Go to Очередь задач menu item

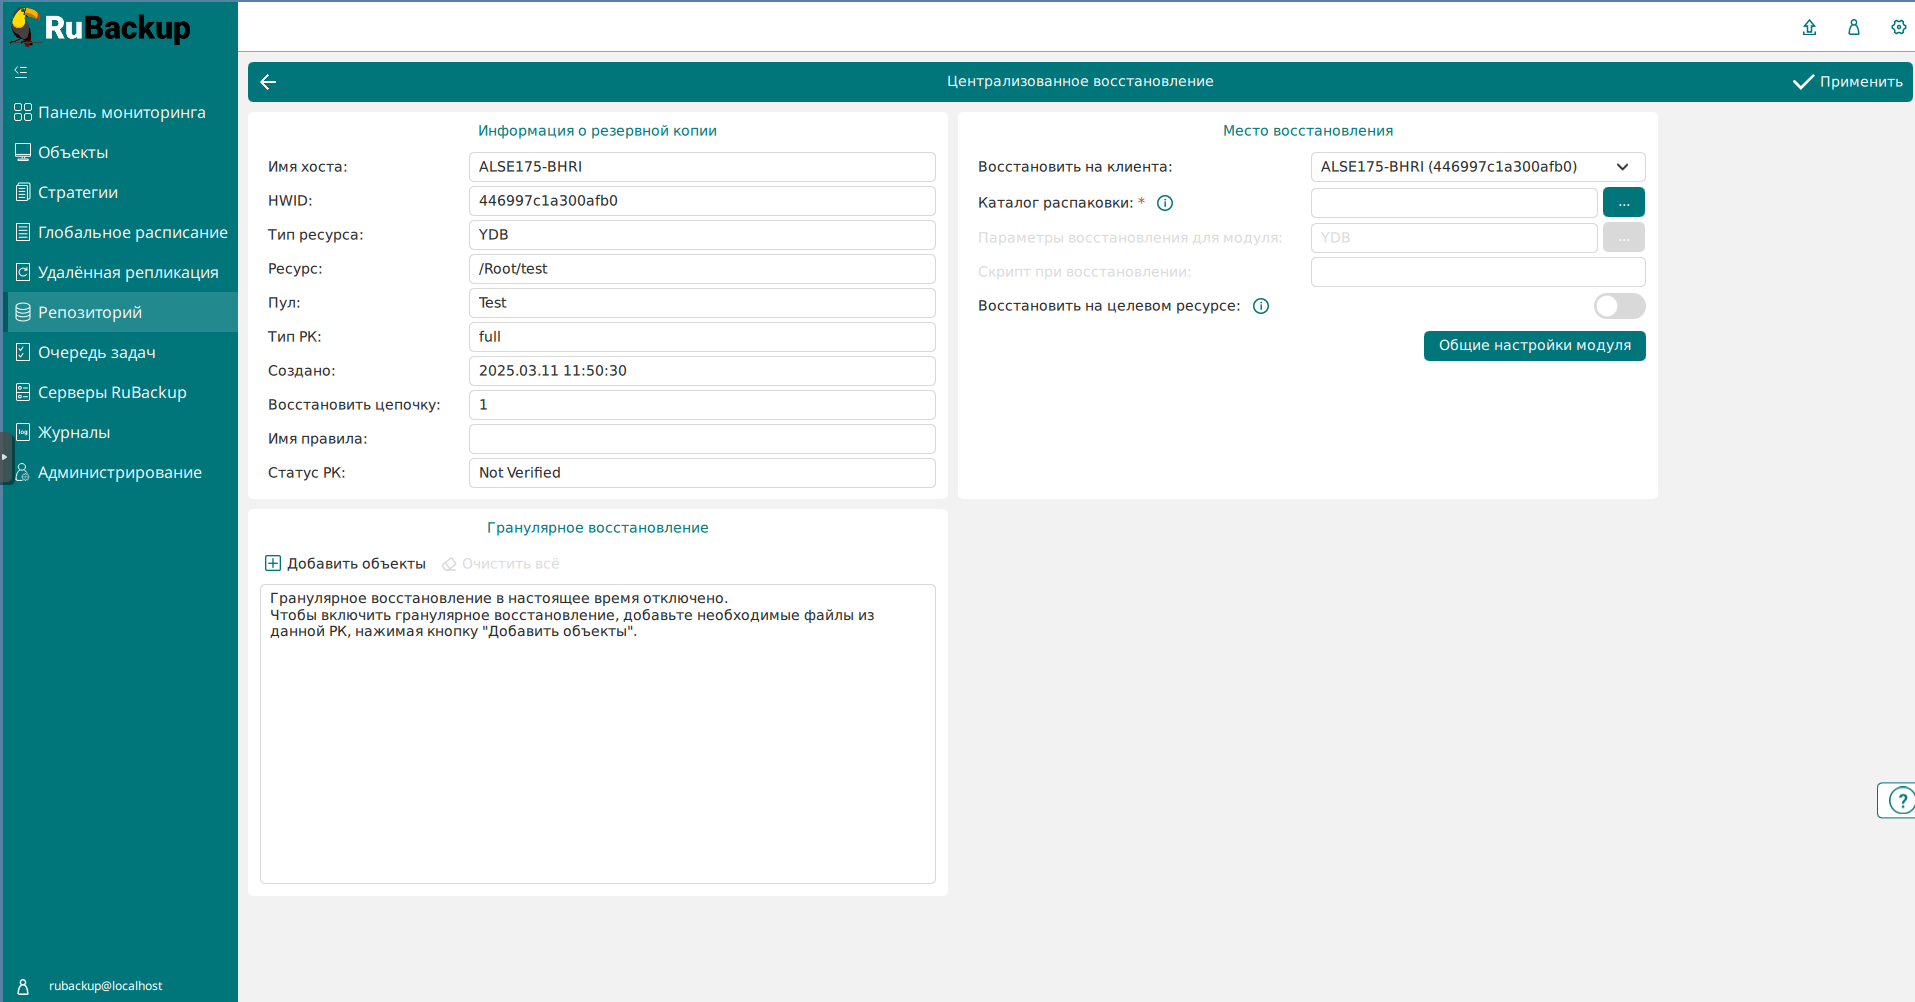[x=96, y=352]
